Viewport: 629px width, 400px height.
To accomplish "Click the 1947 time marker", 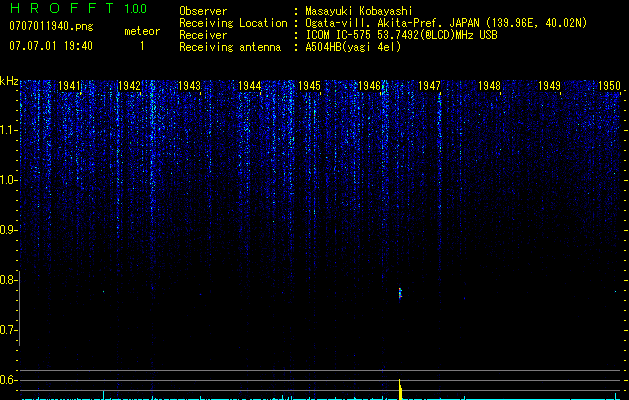I will (429, 86).
